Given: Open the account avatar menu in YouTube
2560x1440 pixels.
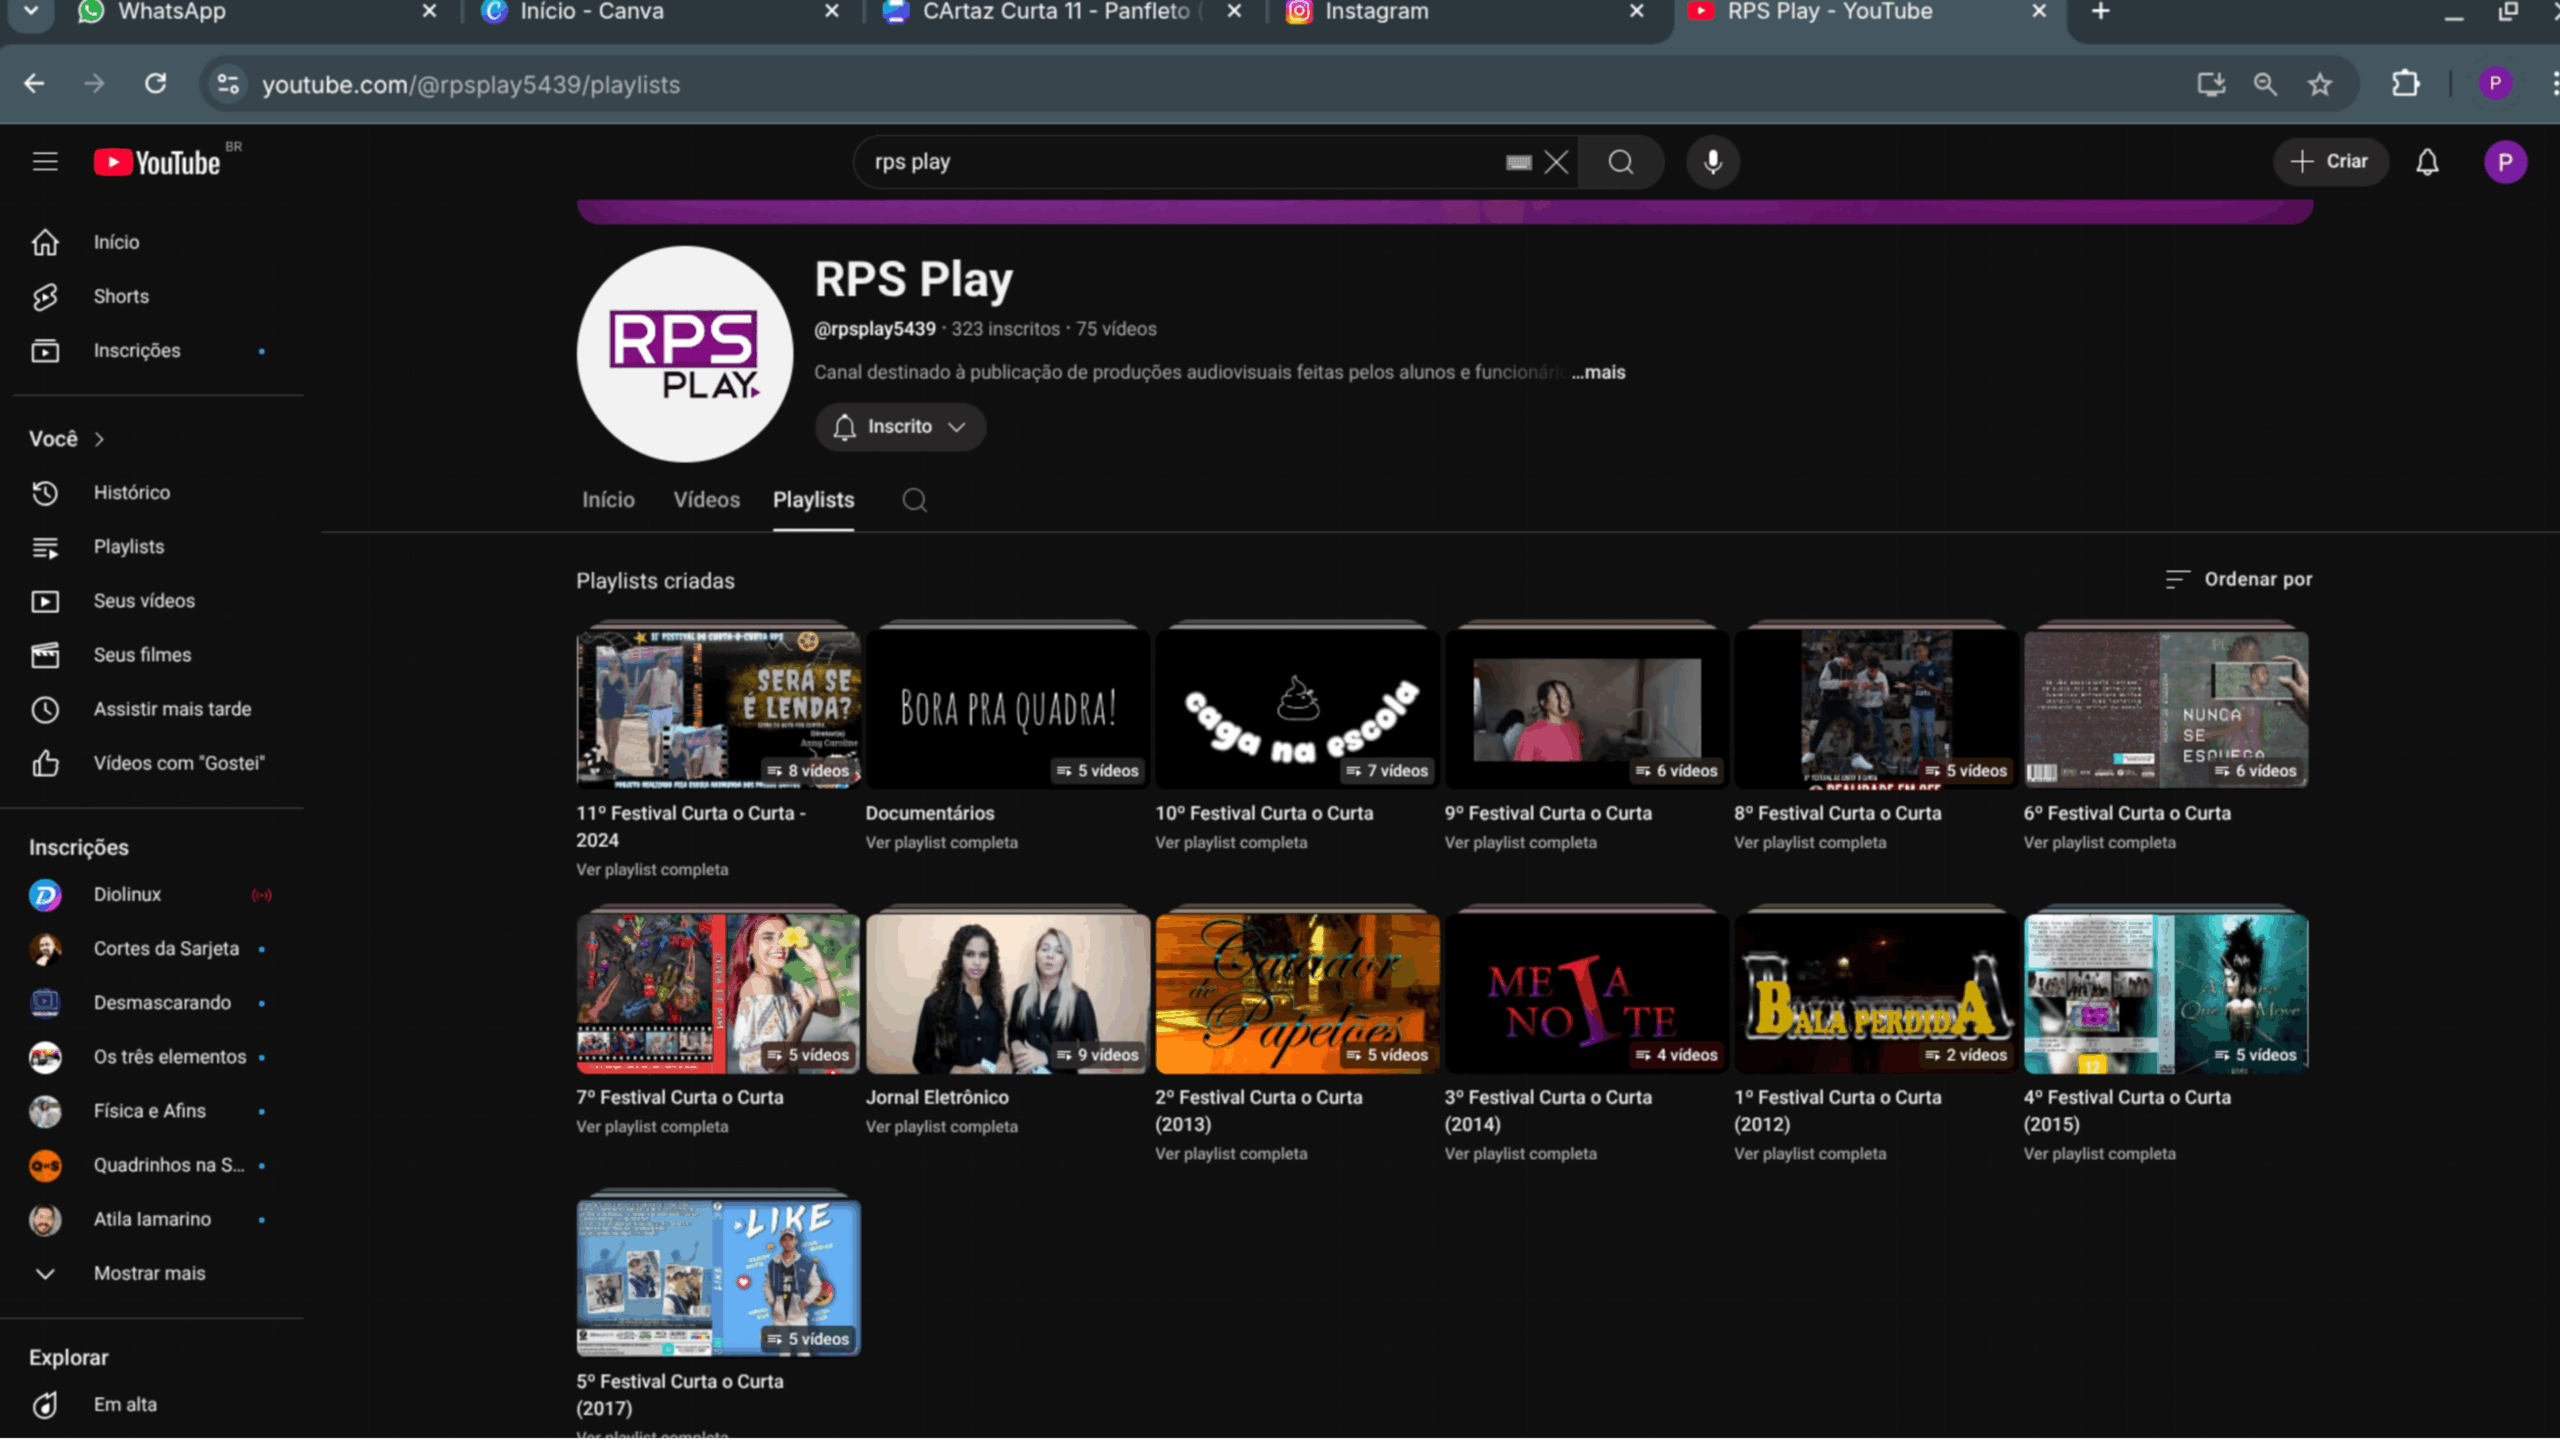Looking at the screenshot, I should [2505, 162].
